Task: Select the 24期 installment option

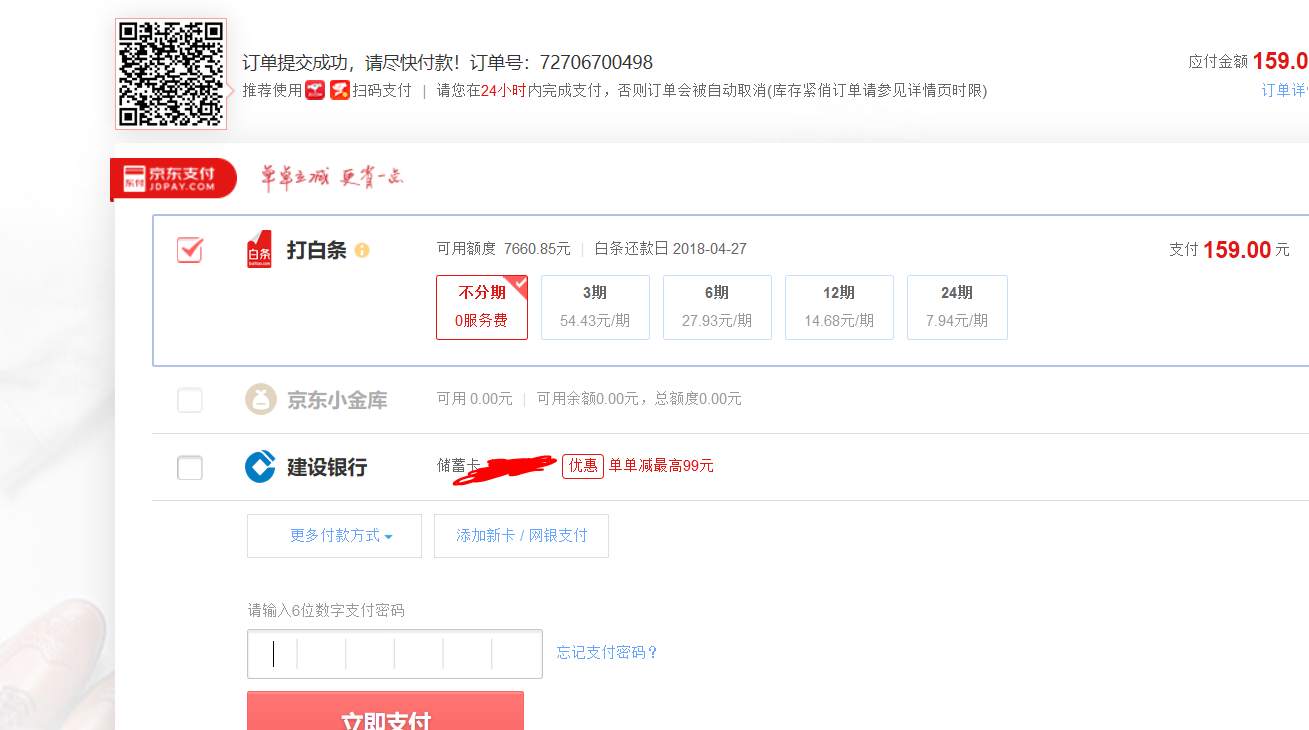Action: click(x=957, y=307)
